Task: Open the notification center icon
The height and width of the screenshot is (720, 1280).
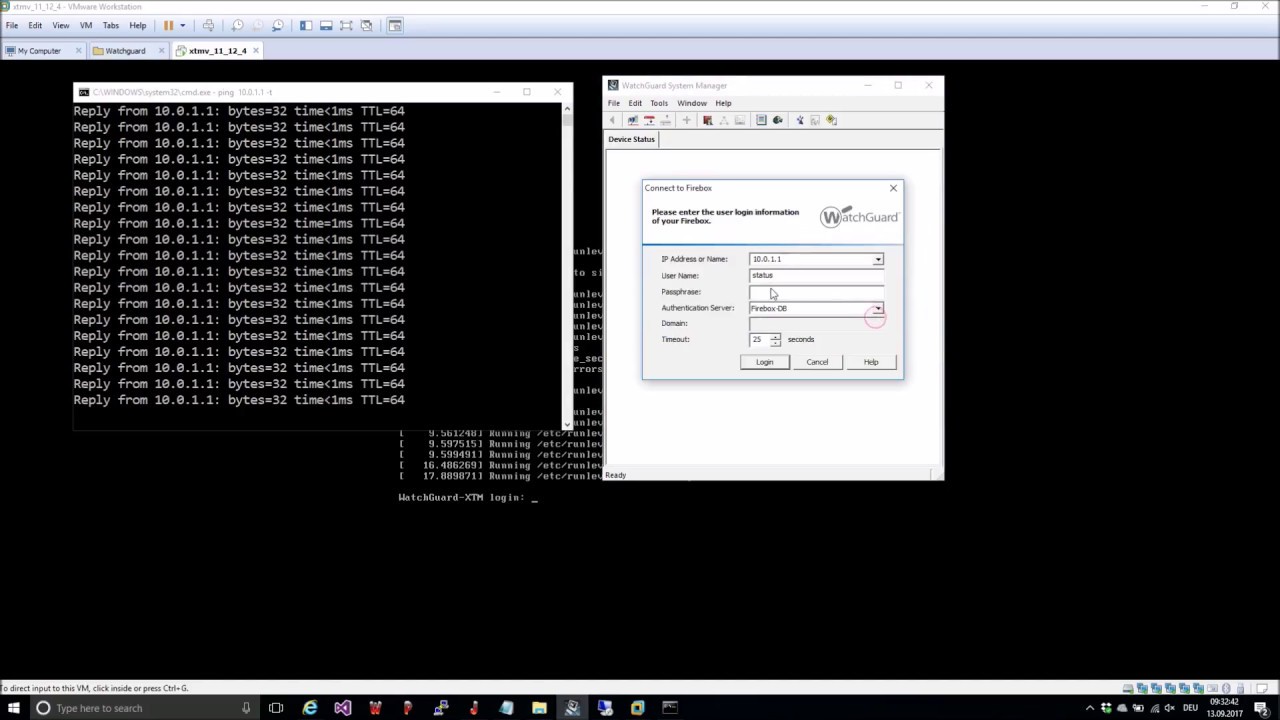Action: pyautogui.click(x=1260, y=708)
